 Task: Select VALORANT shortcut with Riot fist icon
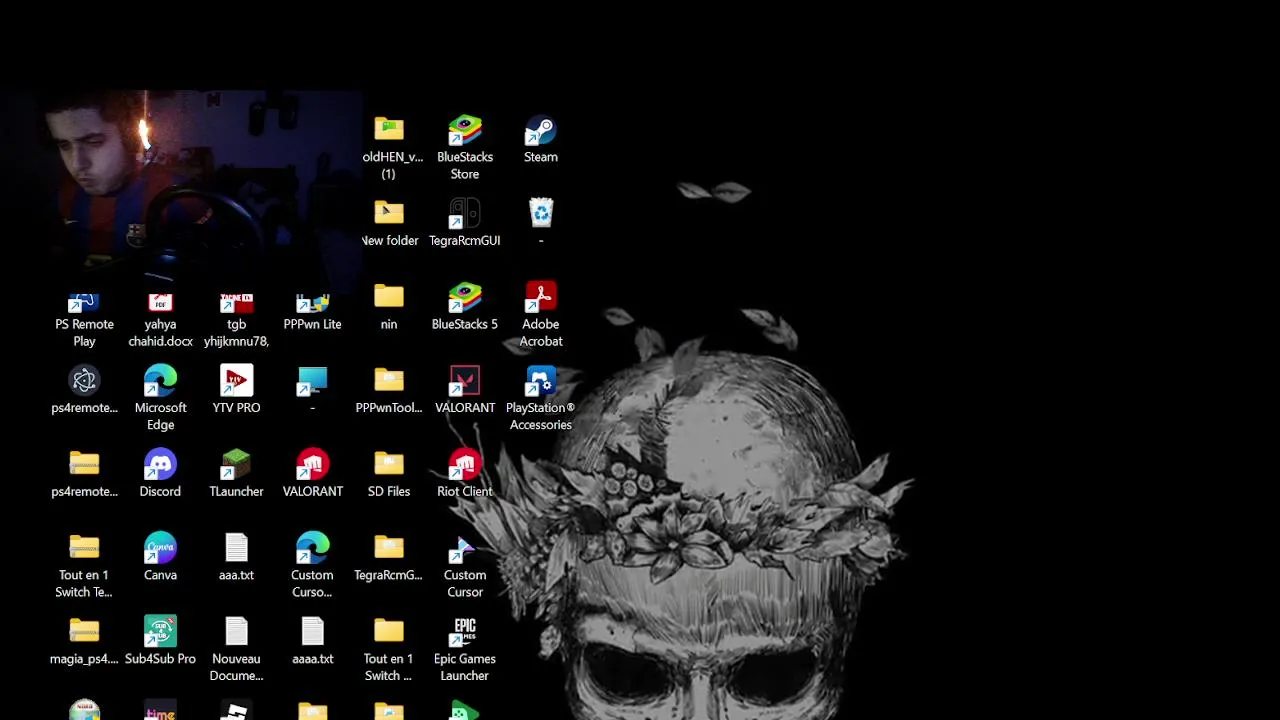(312, 474)
